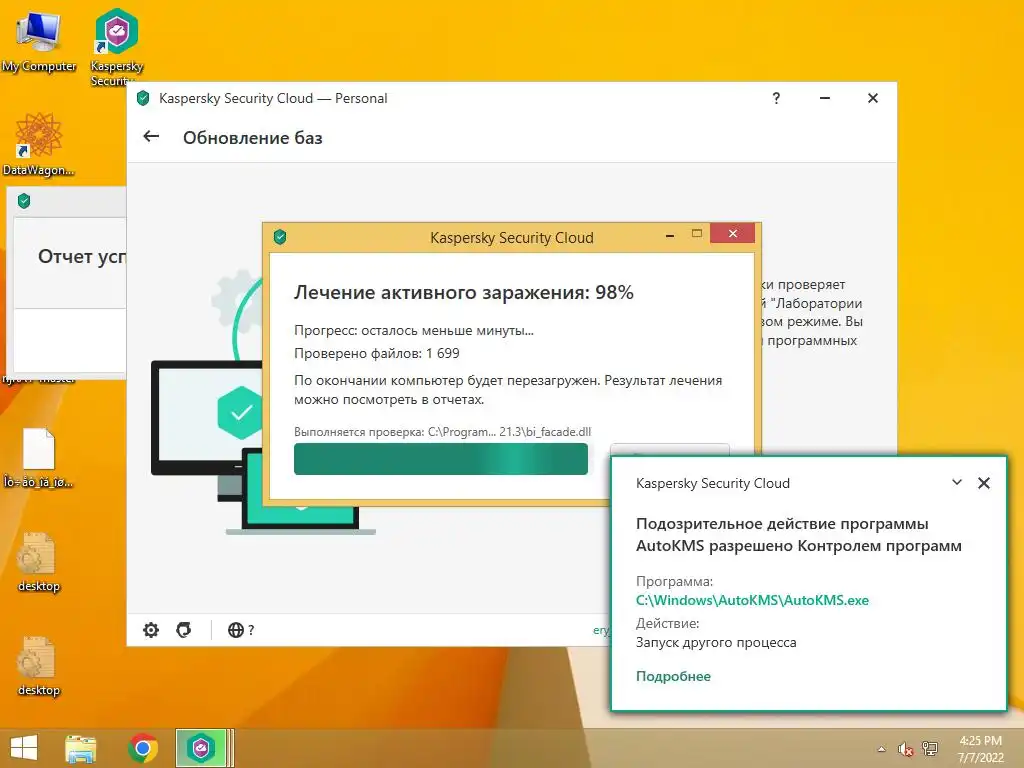The height and width of the screenshot is (768, 1024).
Task: Open network status tray icon
Action: pyautogui.click(x=929, y=749)
